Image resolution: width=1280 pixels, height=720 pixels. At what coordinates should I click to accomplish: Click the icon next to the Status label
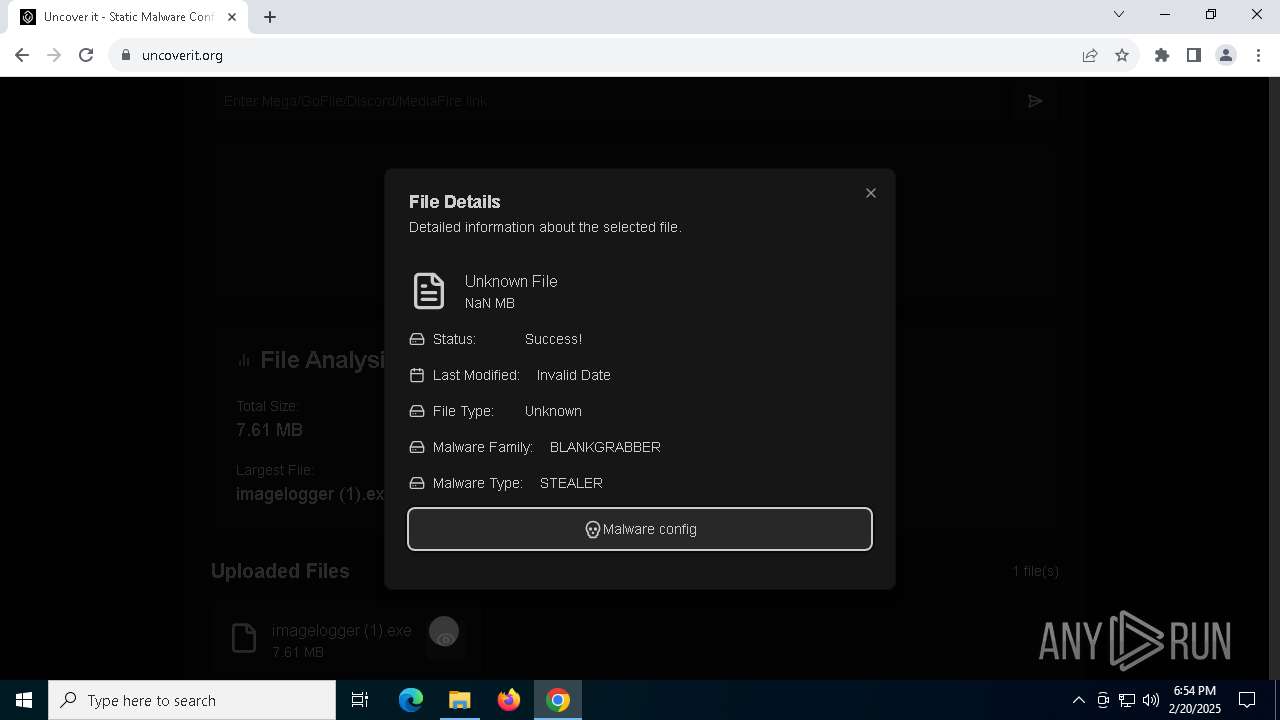pyautogui.click(x=417, y=339)
